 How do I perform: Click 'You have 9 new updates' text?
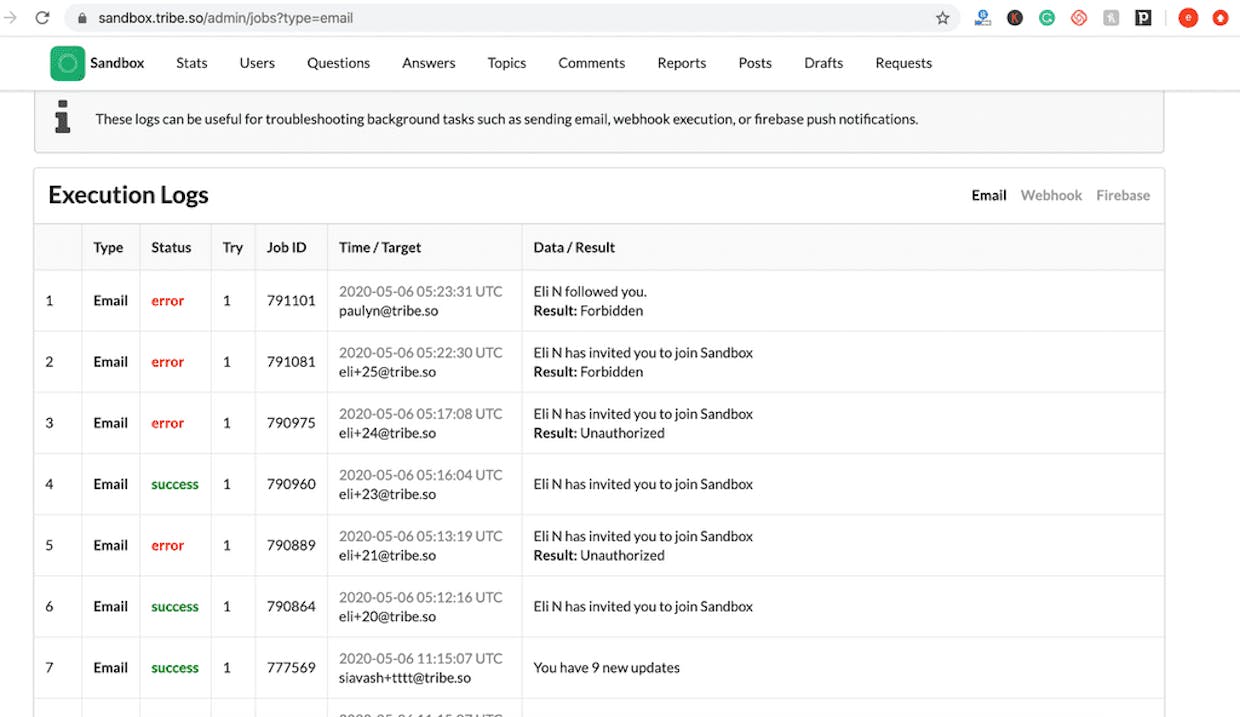pos(607,667)
